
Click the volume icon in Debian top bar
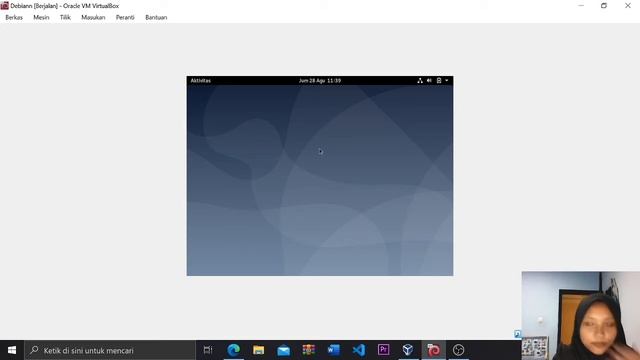pos(429,80)
